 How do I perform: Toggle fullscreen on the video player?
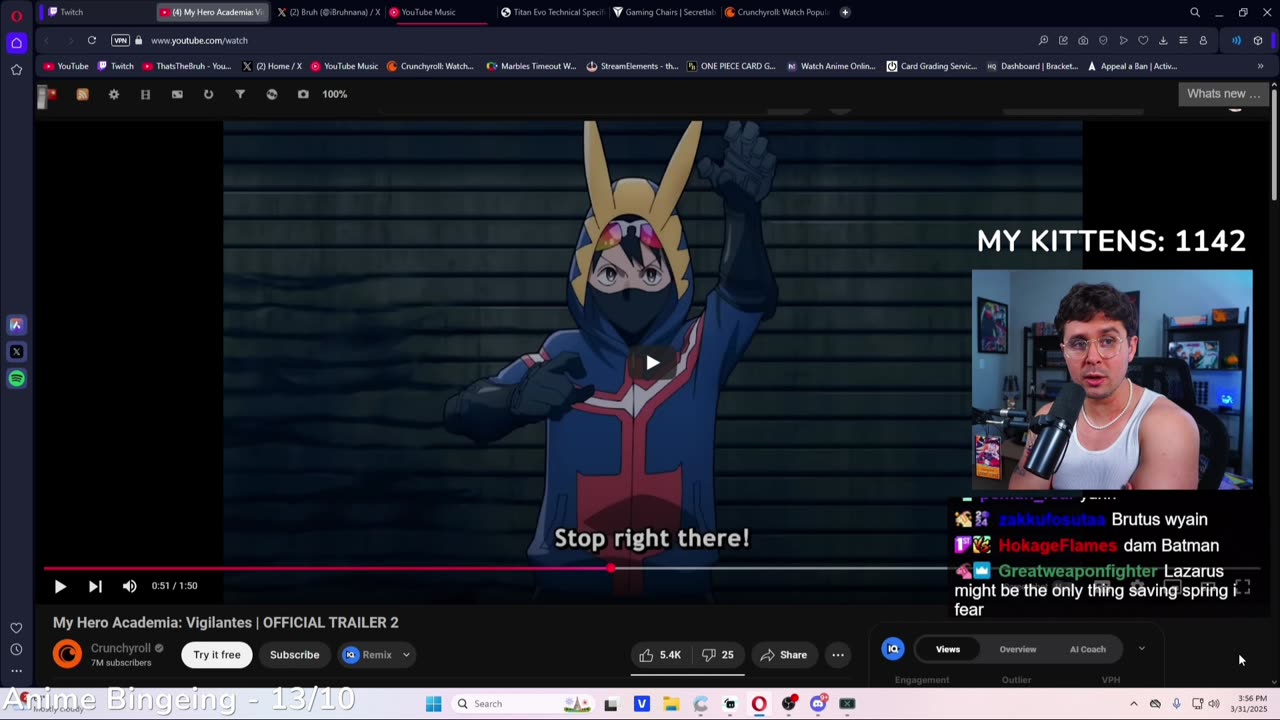[x=1242, y=587]
